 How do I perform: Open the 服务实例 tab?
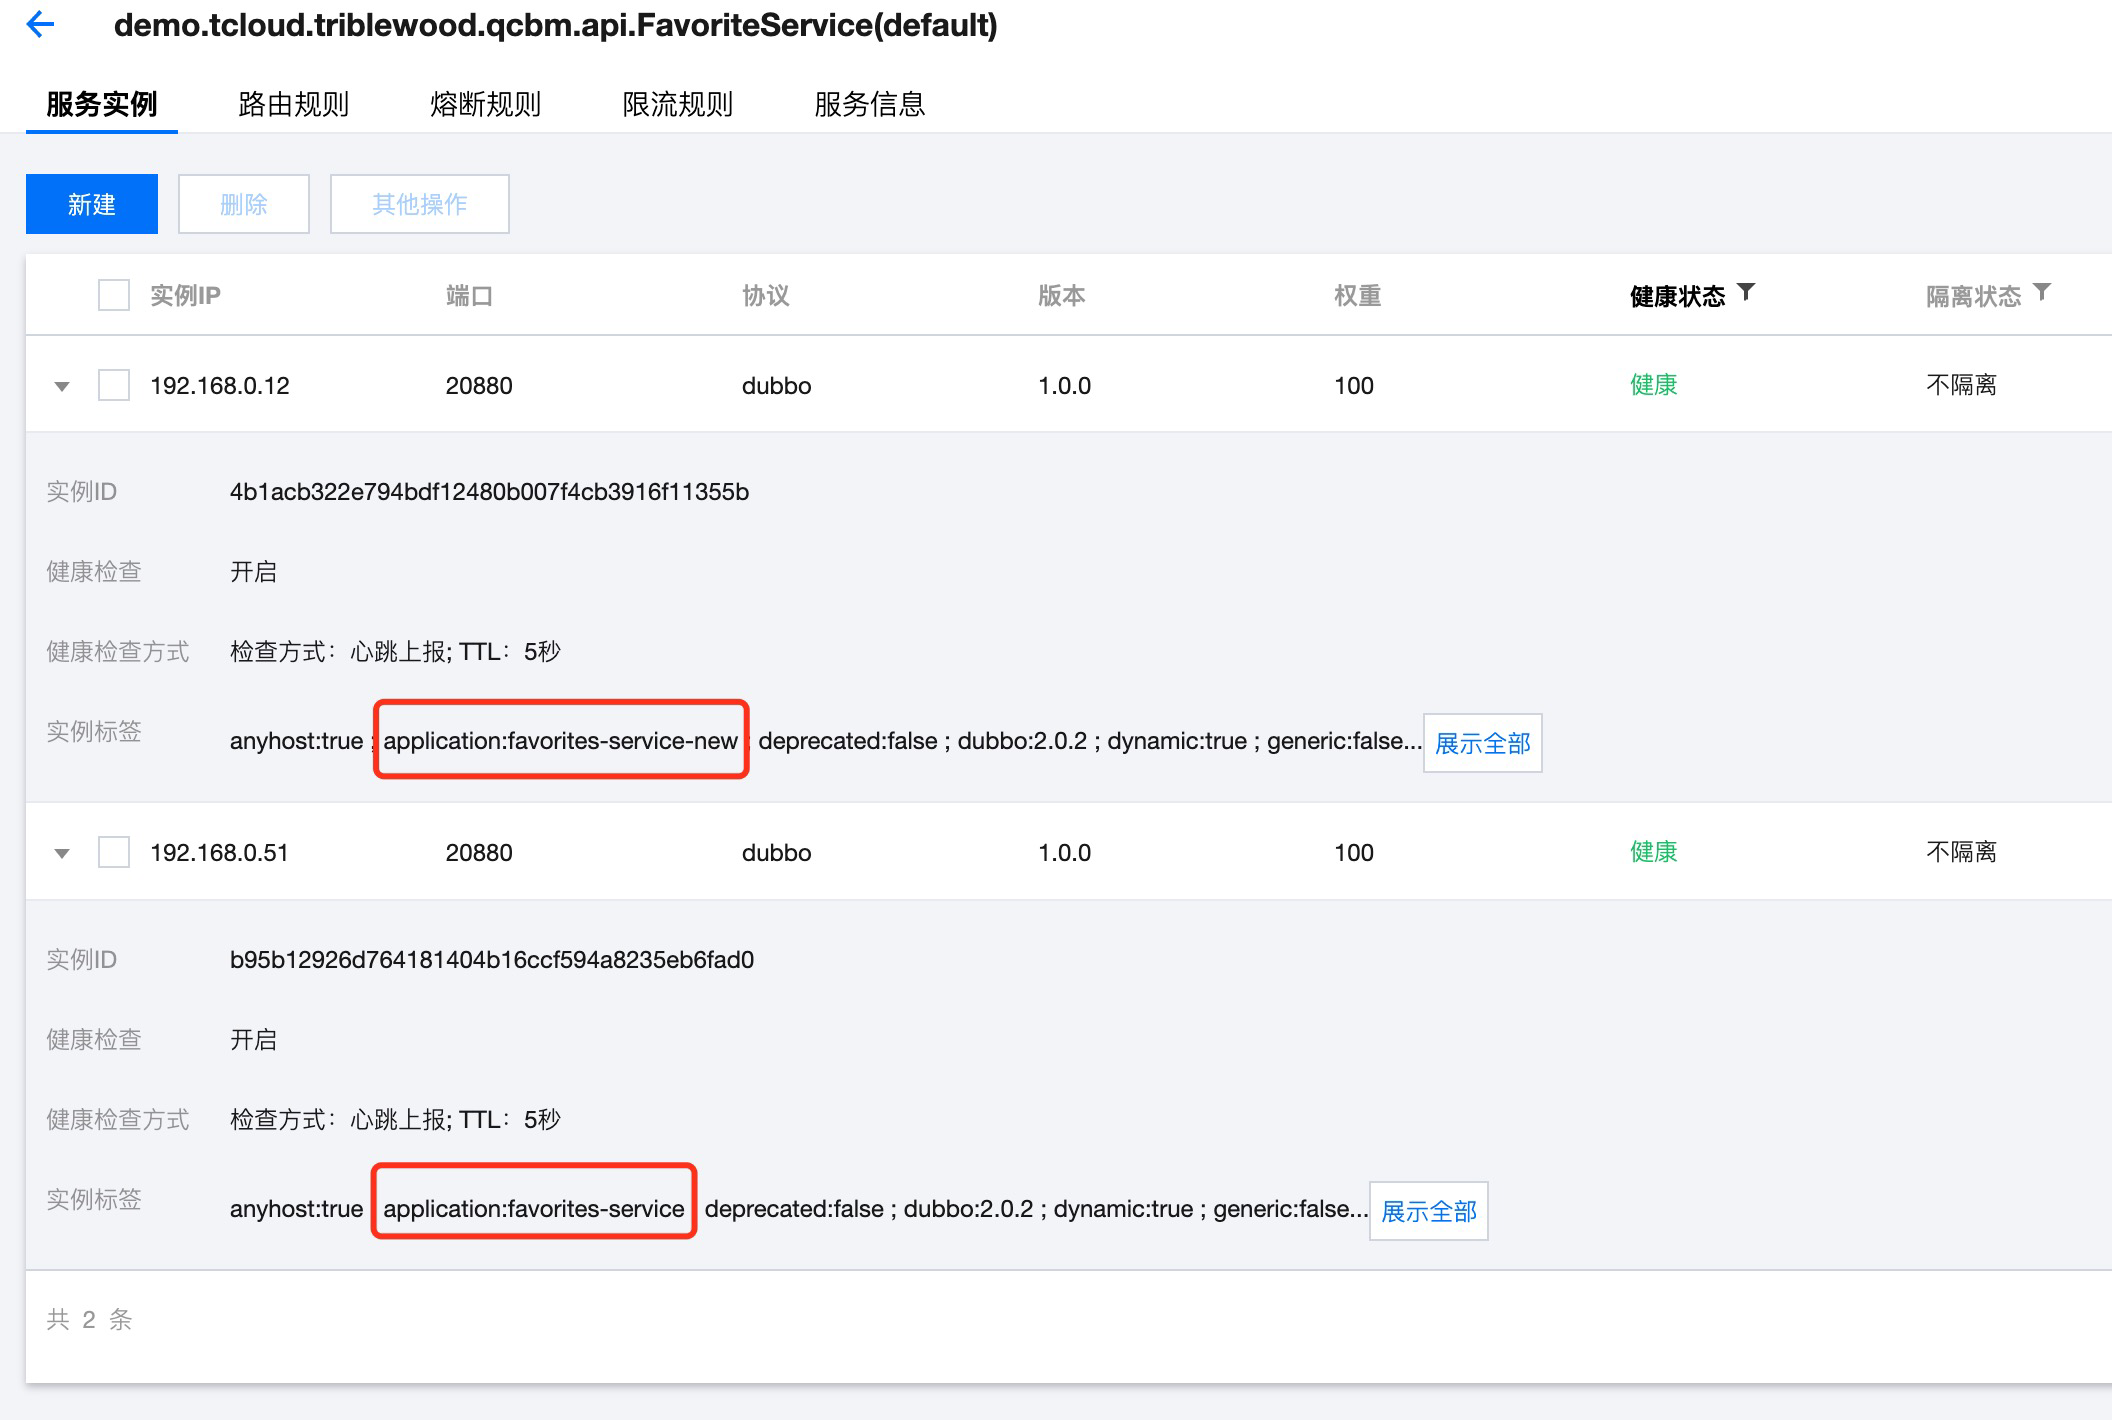pos(102,104)
